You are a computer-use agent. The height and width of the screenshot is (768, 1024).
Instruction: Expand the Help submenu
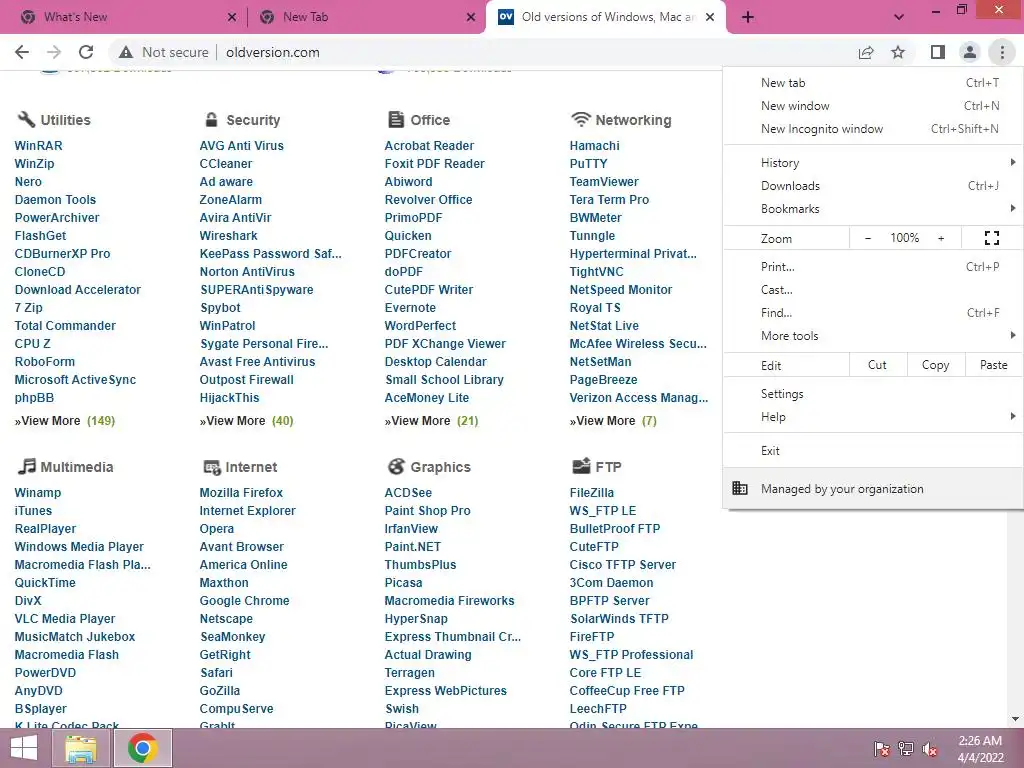coord(873,417)
